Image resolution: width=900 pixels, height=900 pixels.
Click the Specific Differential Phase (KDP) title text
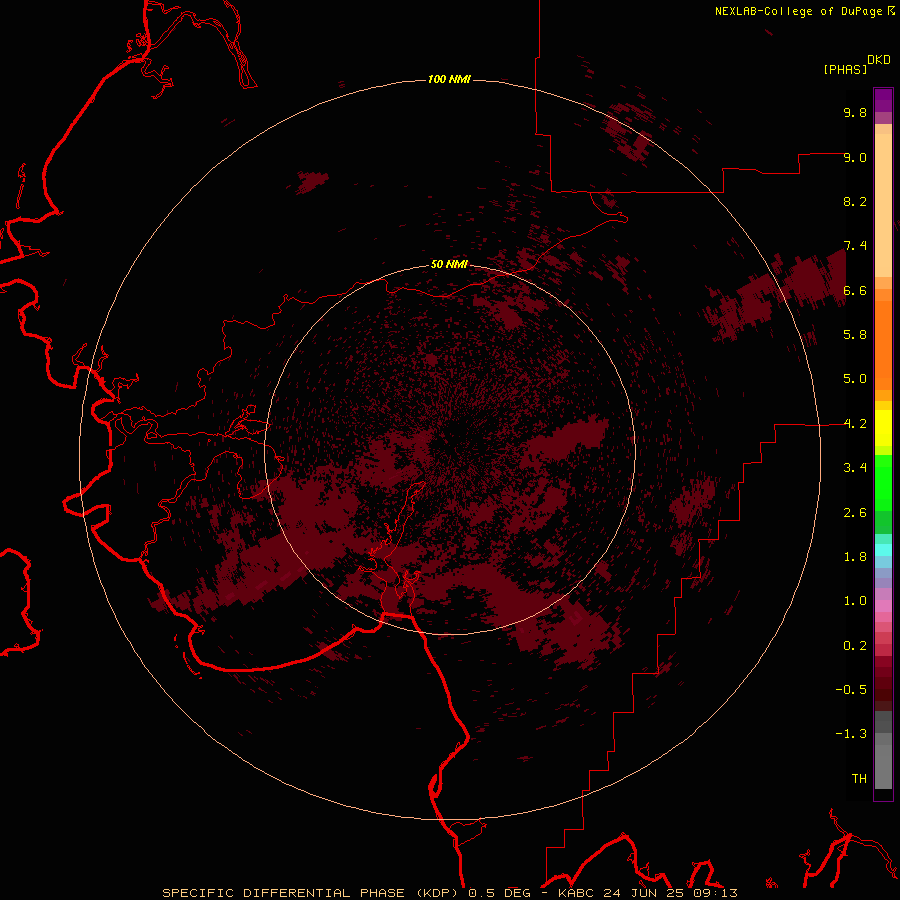[x=312, y=893]
